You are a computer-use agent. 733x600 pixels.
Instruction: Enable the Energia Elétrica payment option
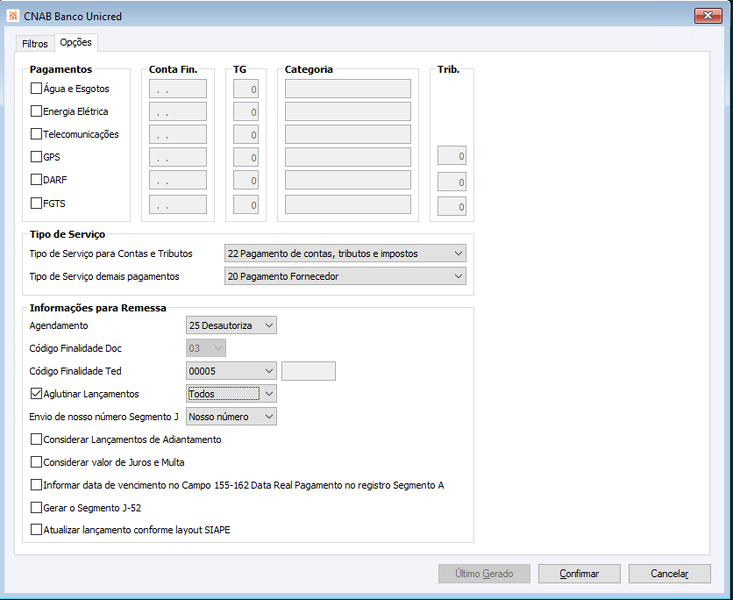(x=36, y=111)
